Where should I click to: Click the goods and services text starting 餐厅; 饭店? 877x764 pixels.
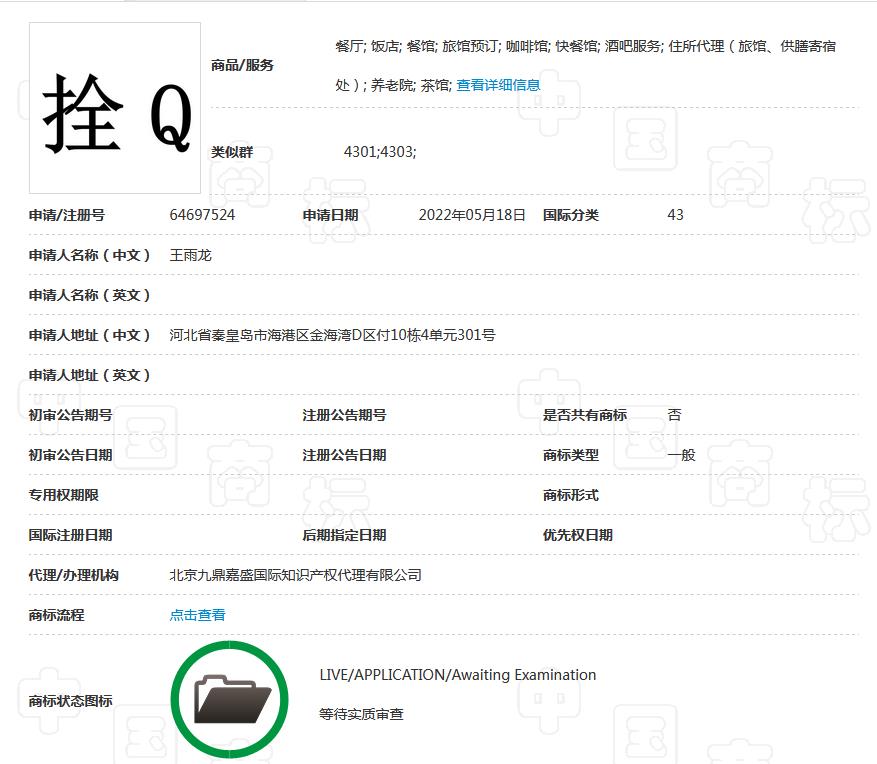tap(585, 47)
